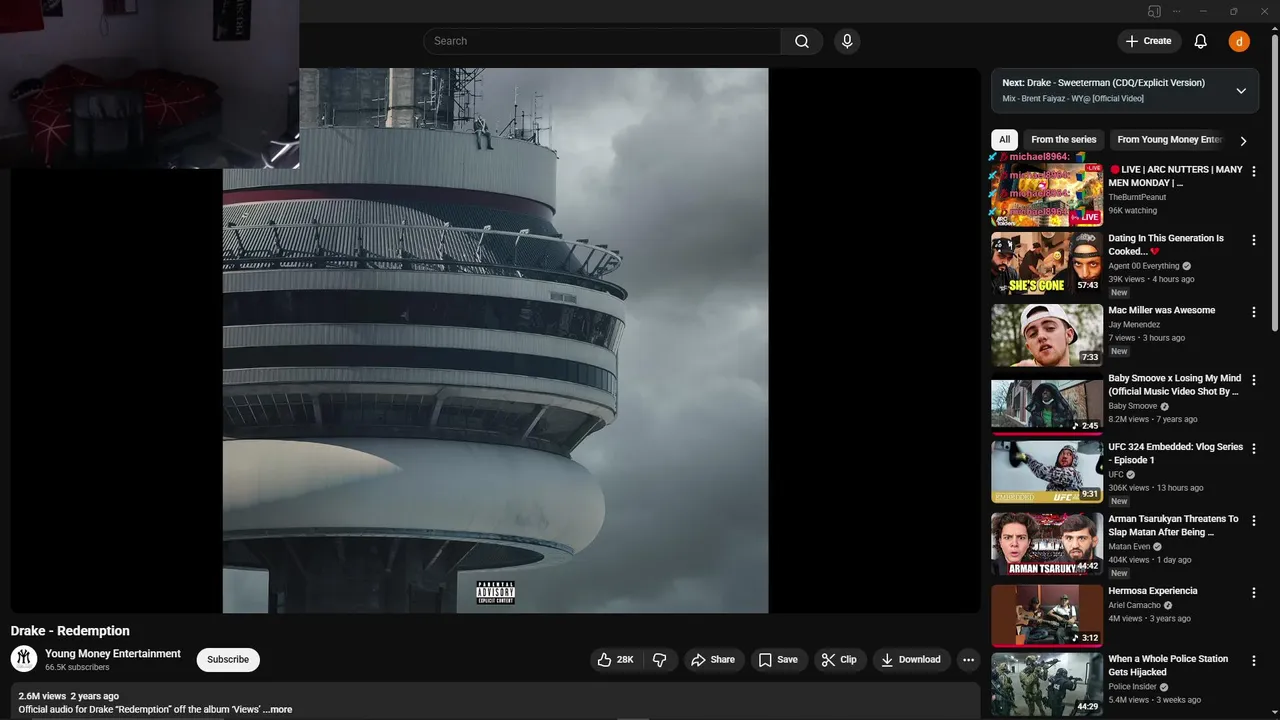Click the video player to pause

coord(495,340)
